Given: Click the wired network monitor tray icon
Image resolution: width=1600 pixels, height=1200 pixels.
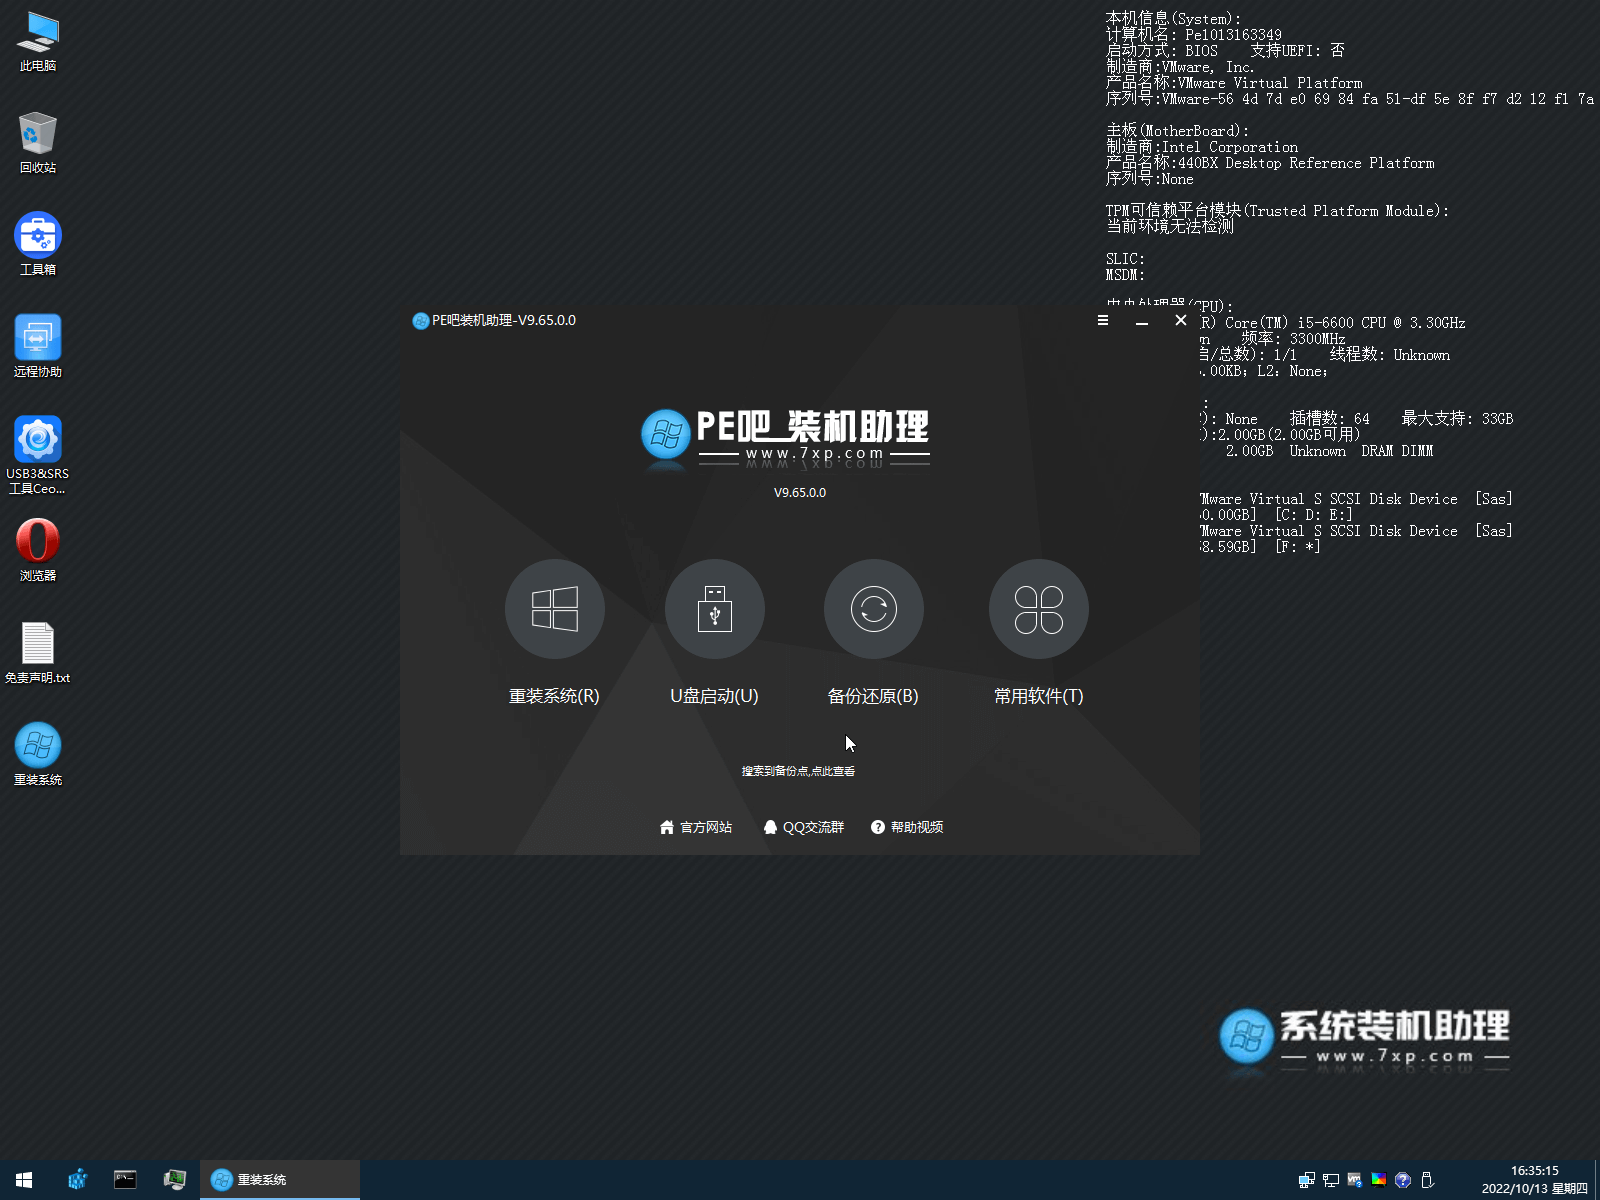Looking at the screenshot, I should tap(1330, 1180).
